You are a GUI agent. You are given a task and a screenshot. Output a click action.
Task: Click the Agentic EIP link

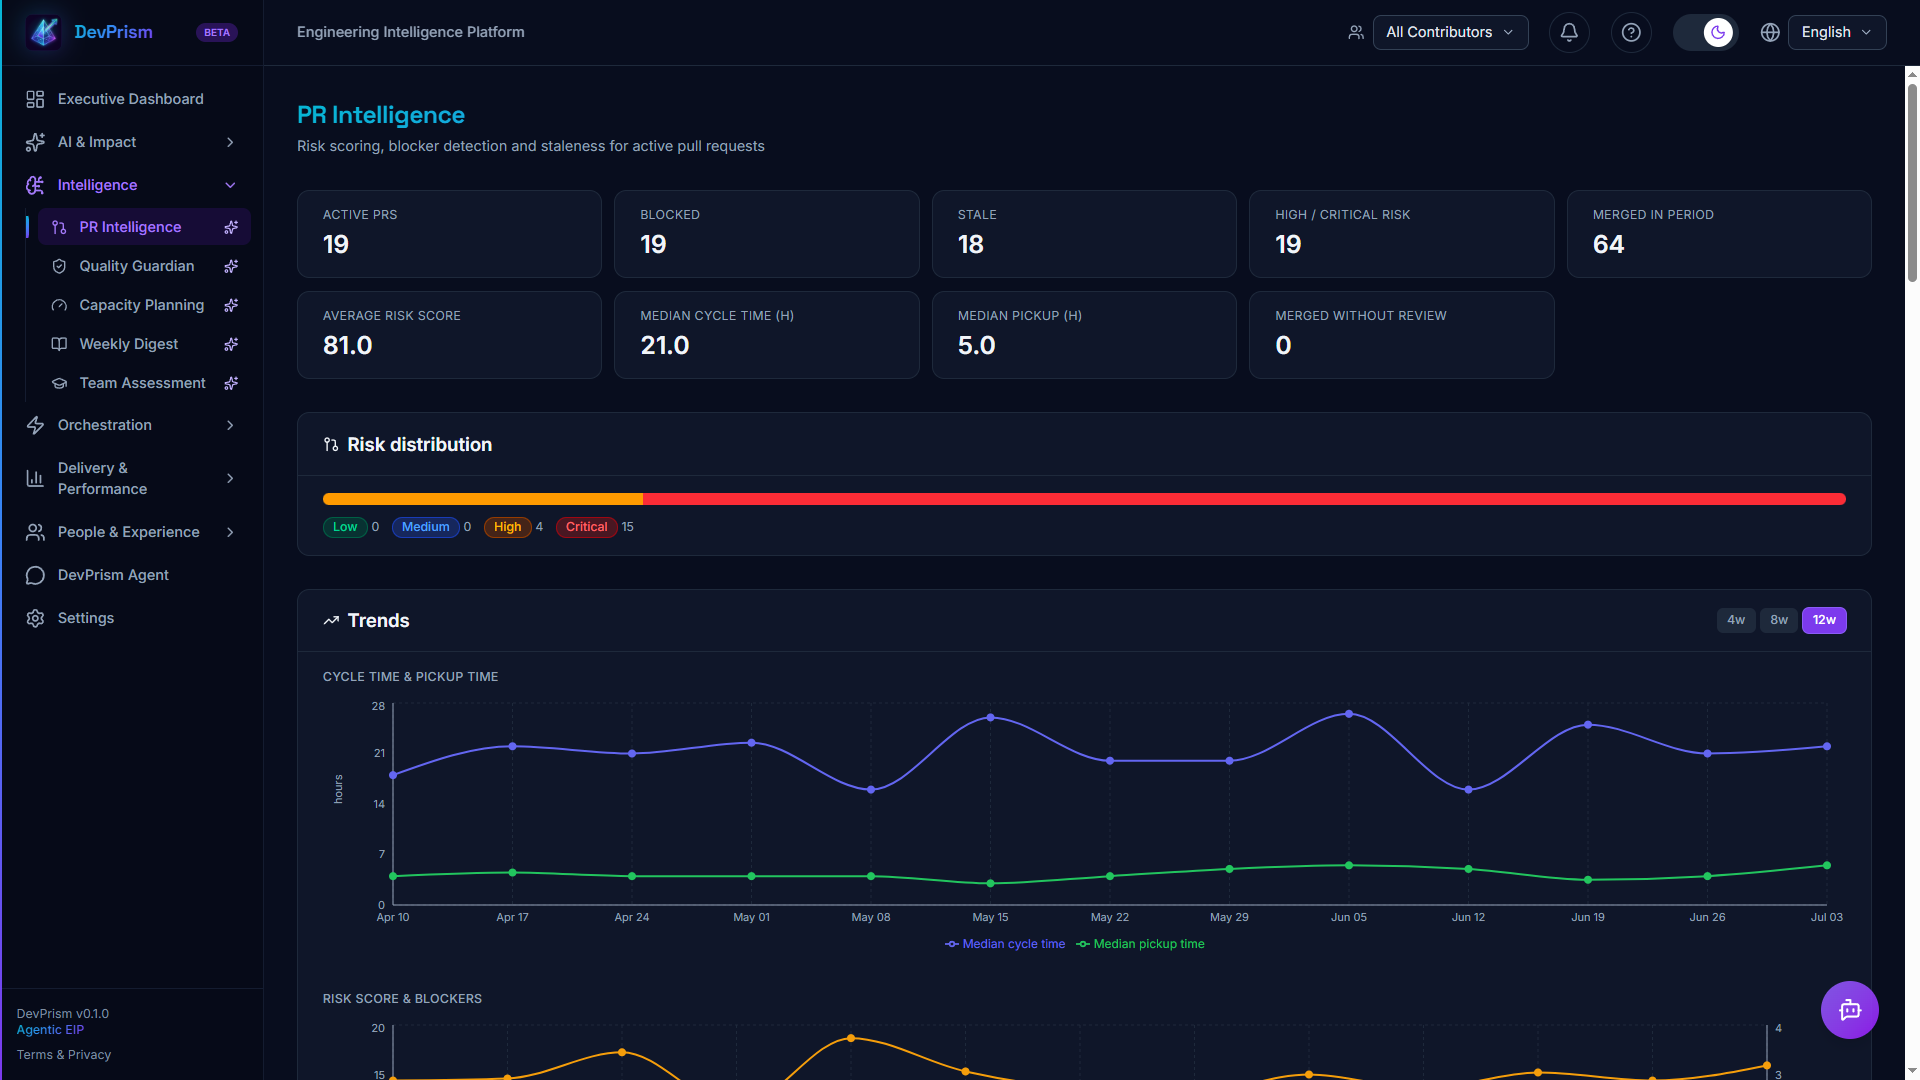50,1030
